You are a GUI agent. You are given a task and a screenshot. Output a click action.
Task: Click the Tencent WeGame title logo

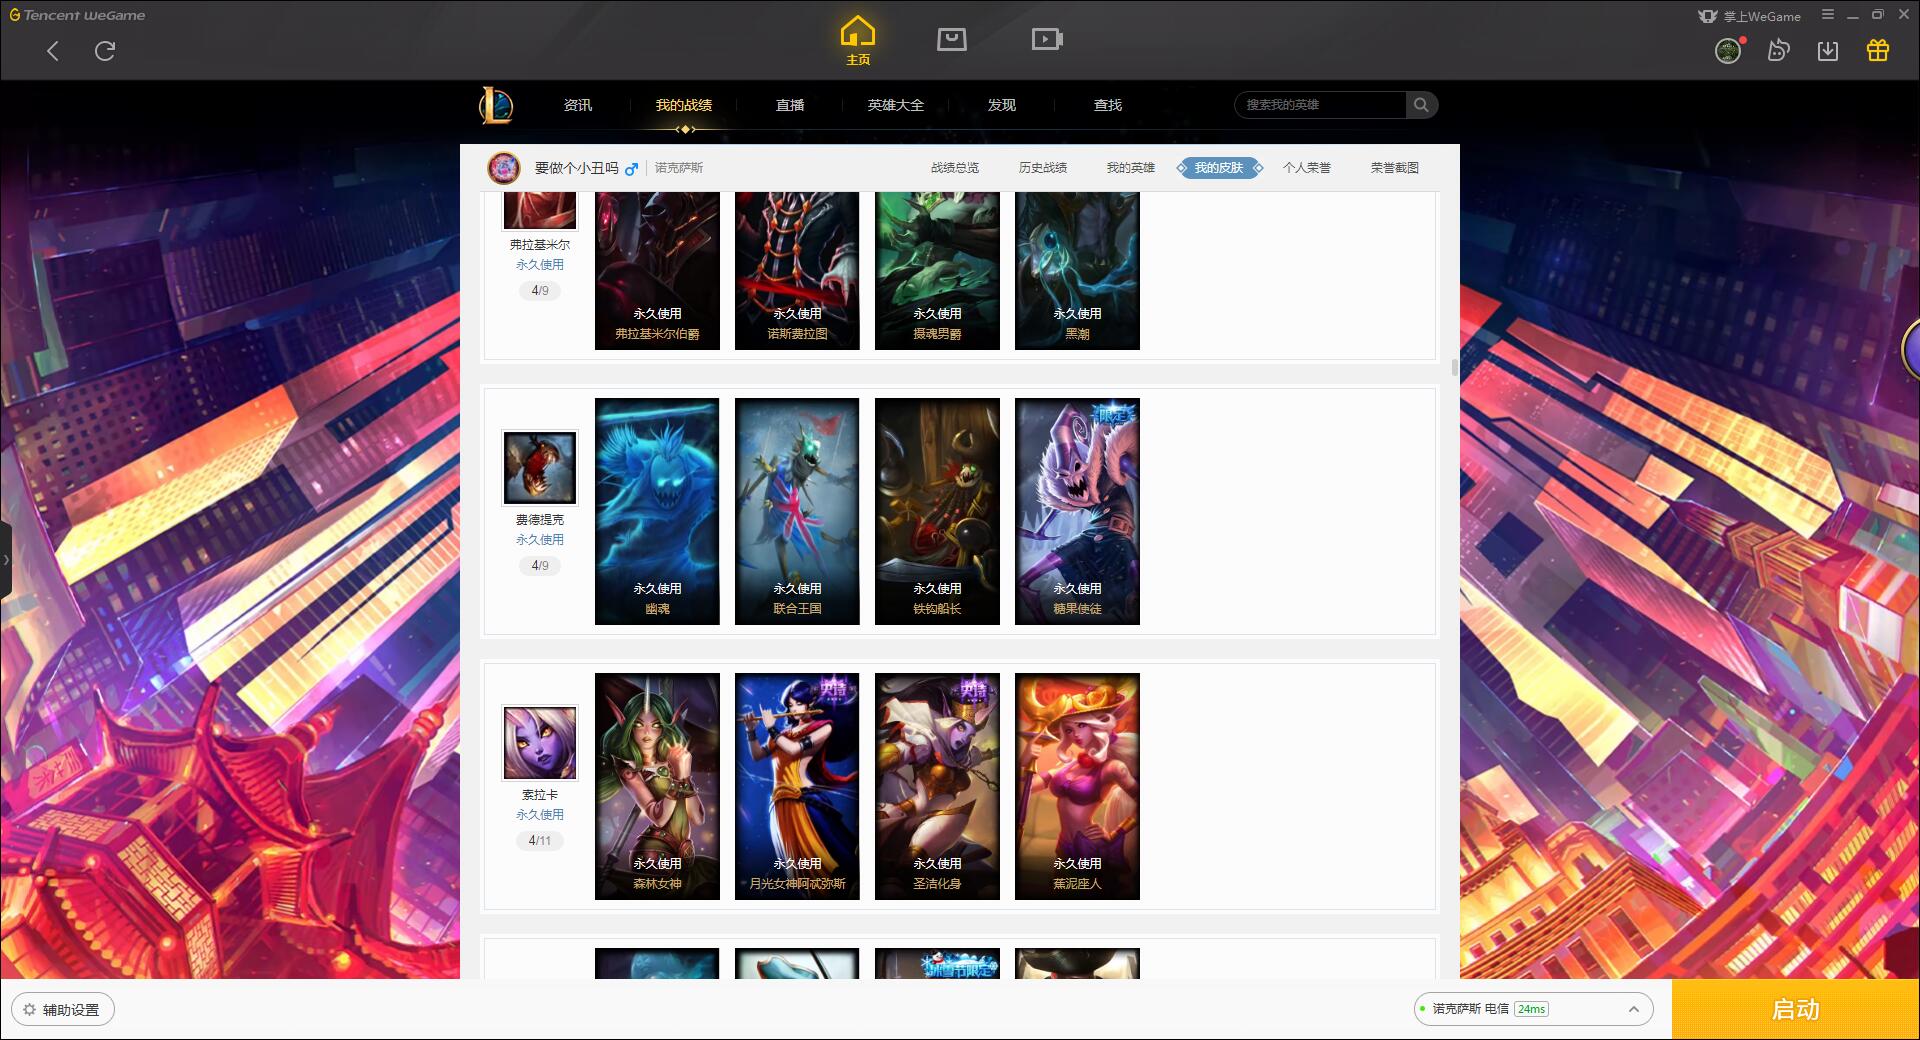[77, 15]
